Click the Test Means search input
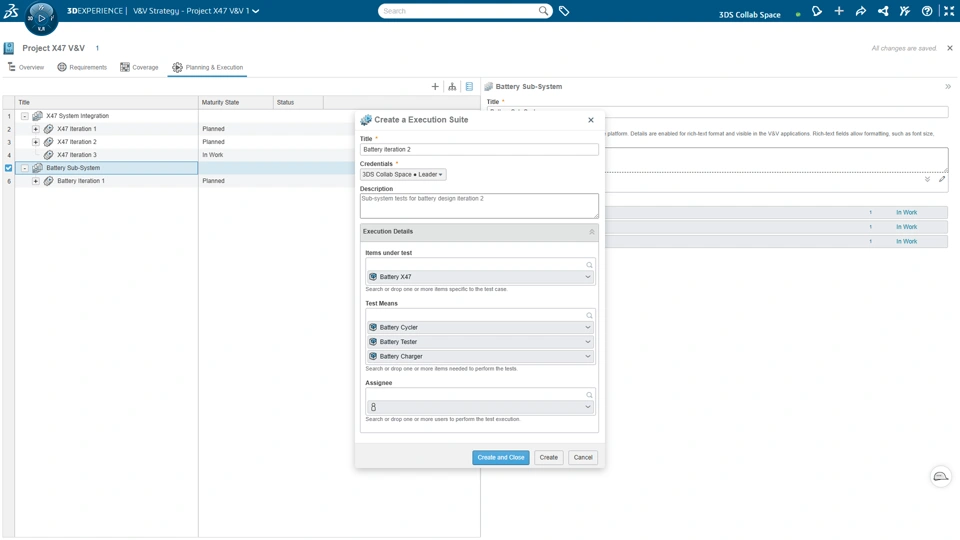Screen dimensions: 960x540 coord(475,315)
